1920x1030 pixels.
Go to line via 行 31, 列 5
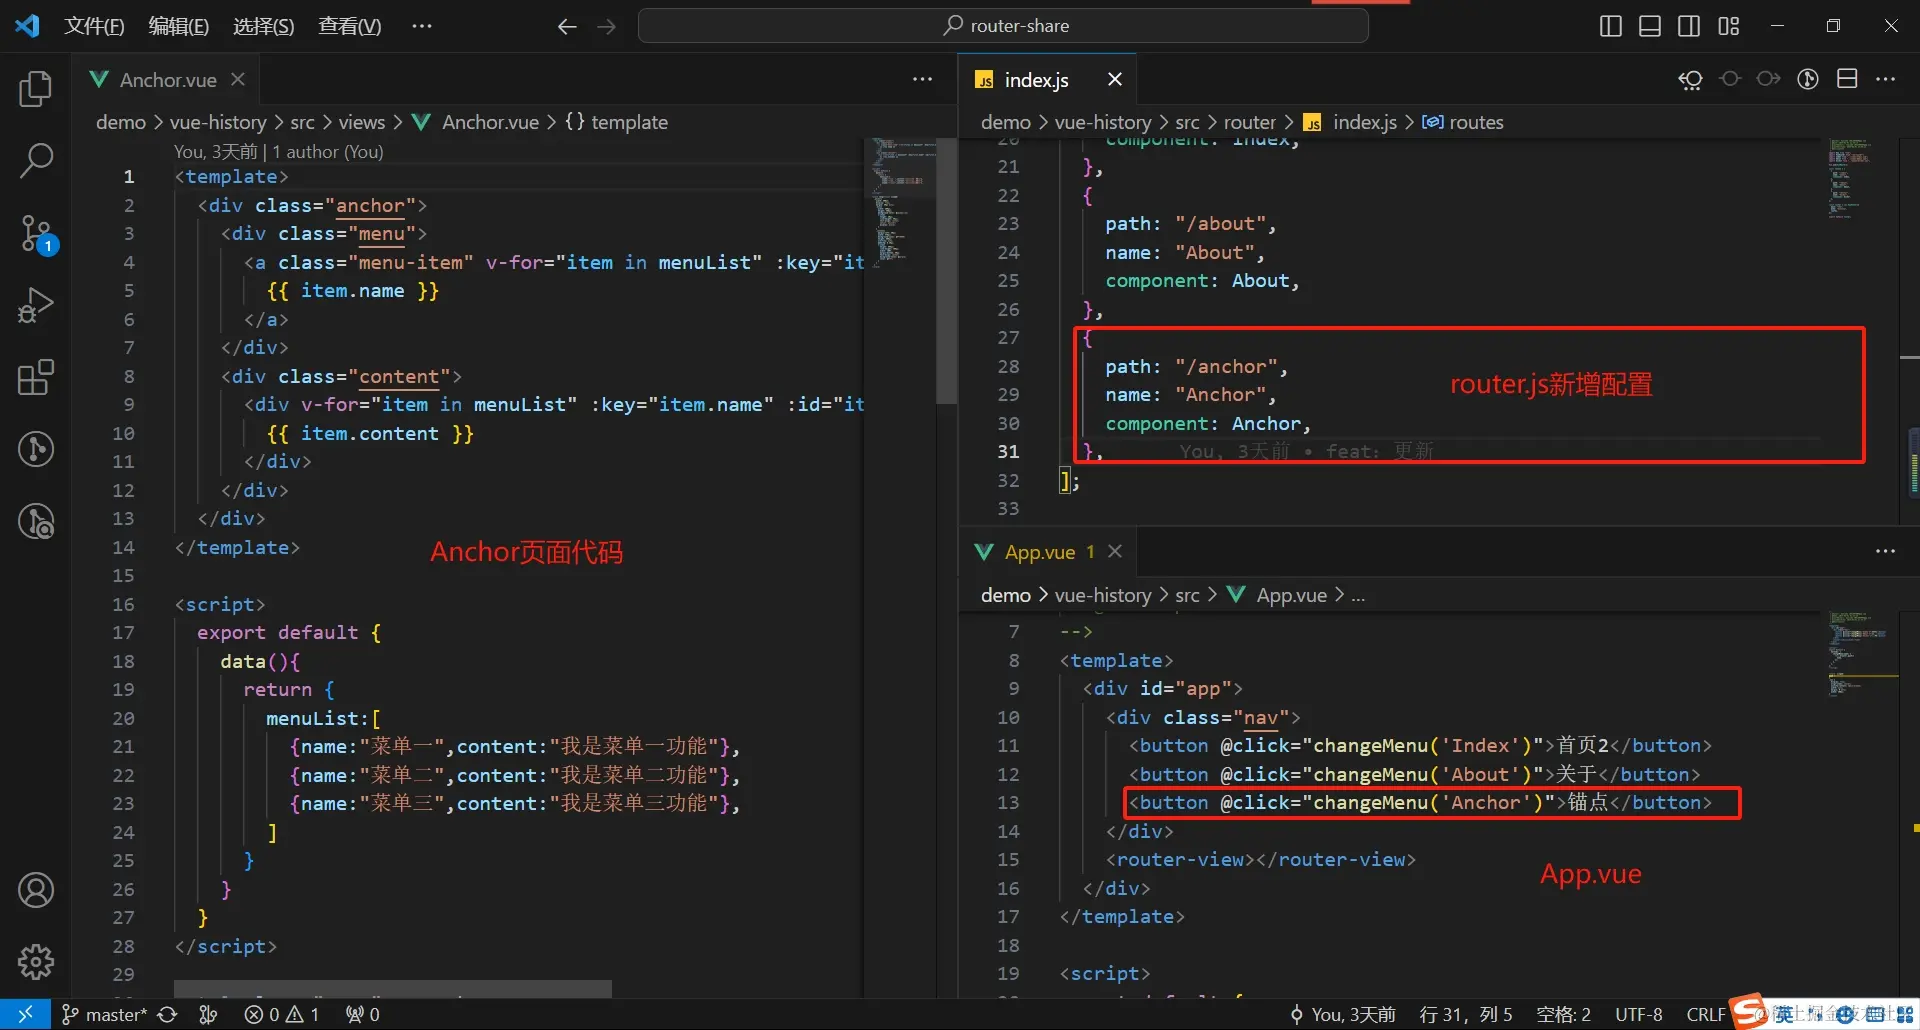tap(1466, 1014)
